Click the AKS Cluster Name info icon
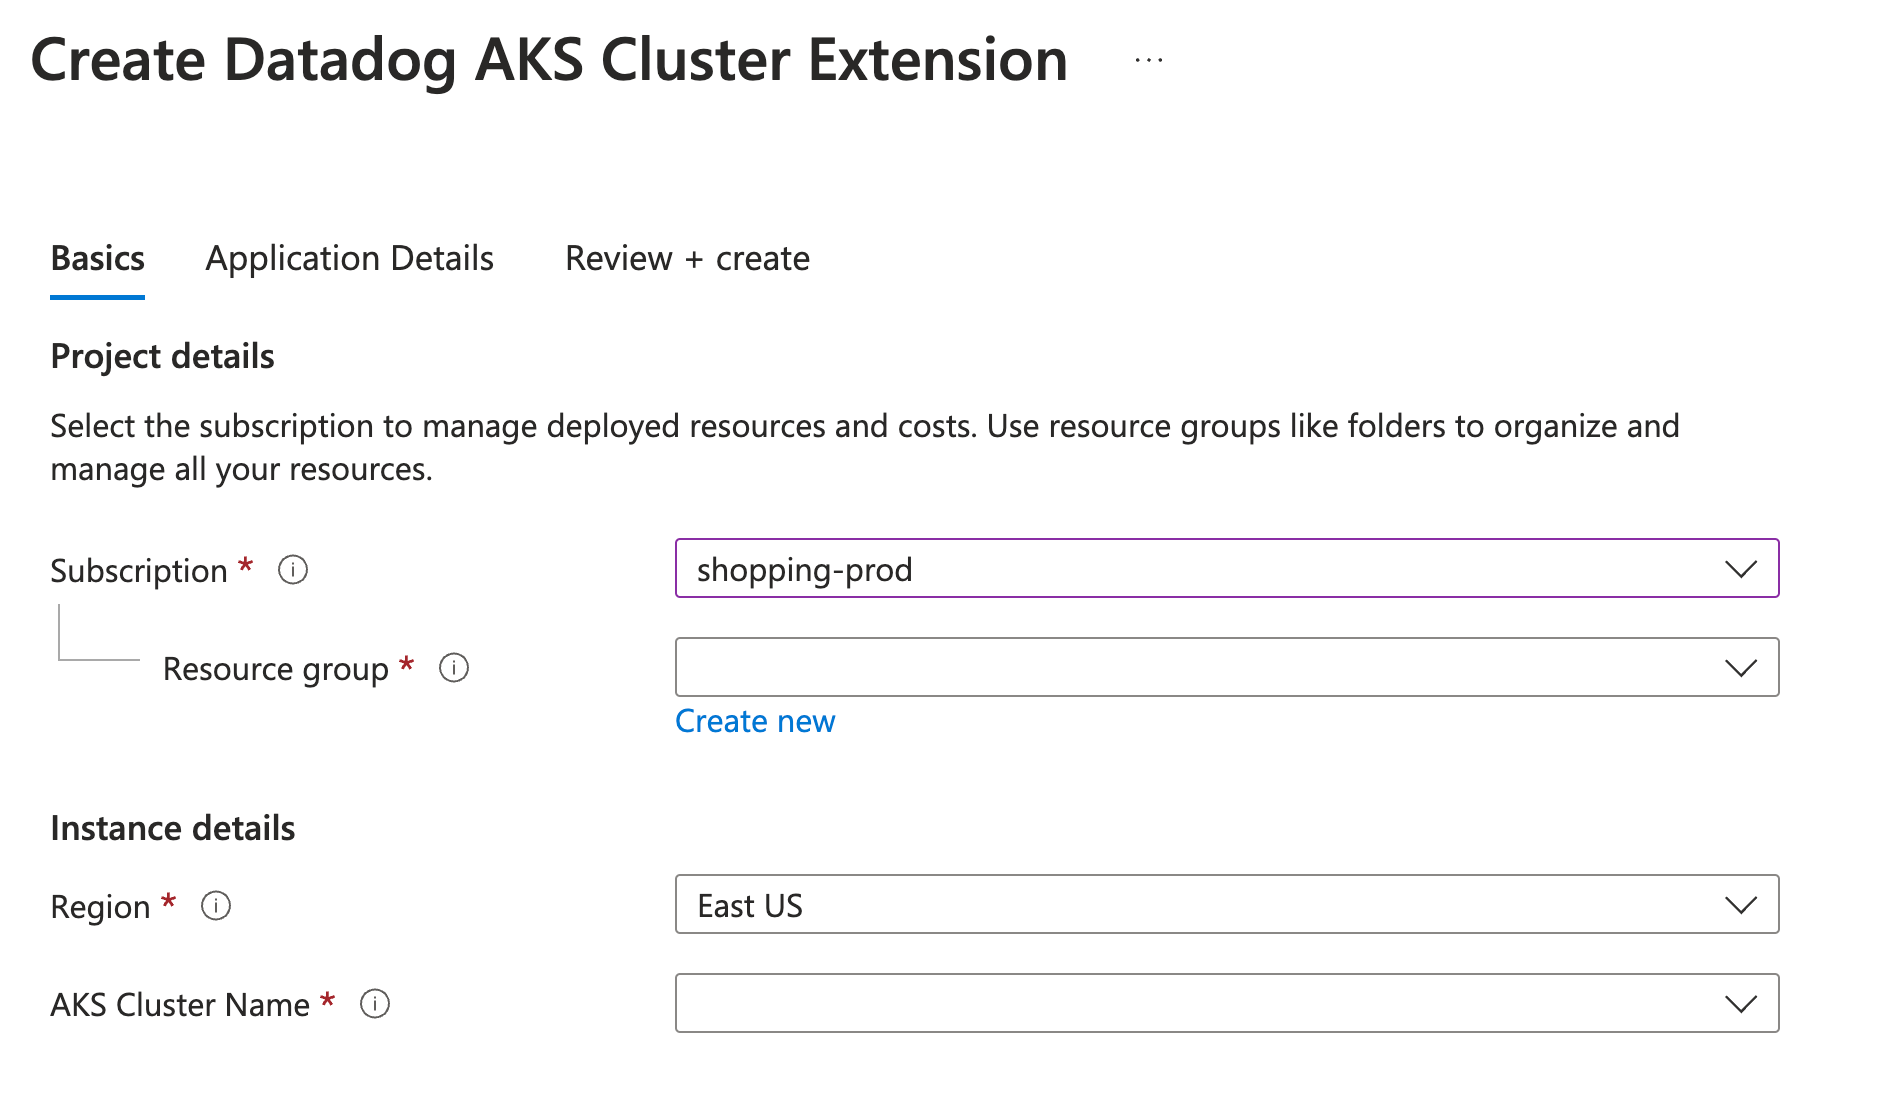The image size is (1894, 1106). [x=374, y=1004]
